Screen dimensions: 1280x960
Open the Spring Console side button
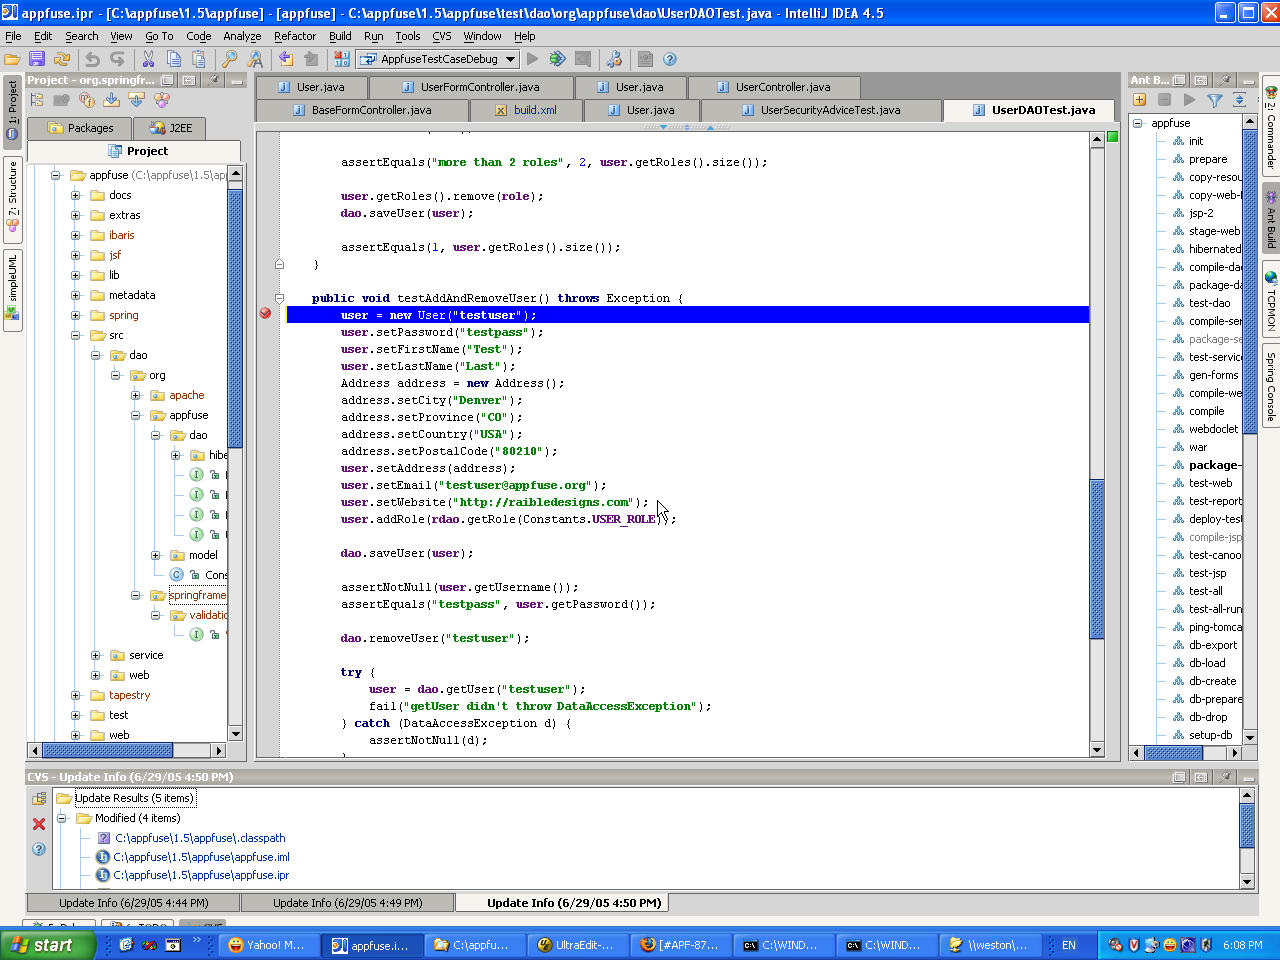click(x=1271, y=385)
